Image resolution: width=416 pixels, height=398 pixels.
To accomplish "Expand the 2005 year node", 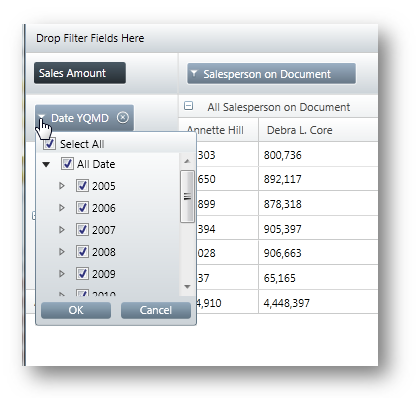I will (x=62, y=186).
